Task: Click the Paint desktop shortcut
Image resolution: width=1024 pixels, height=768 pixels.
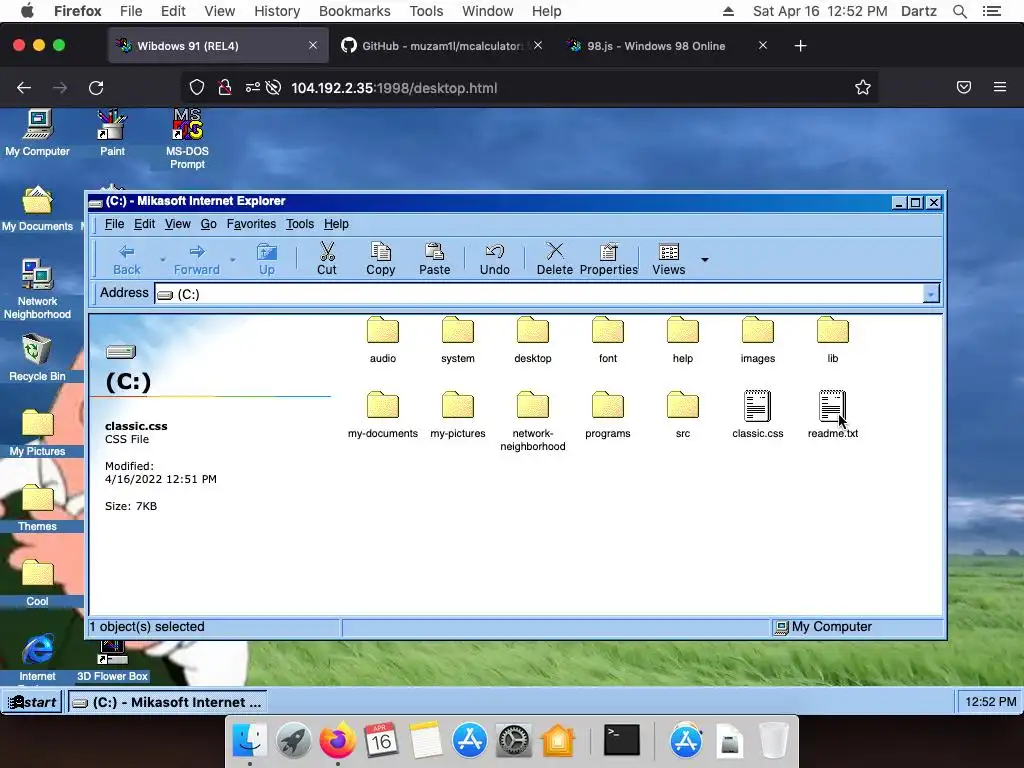Action: [x=112, y=133]
